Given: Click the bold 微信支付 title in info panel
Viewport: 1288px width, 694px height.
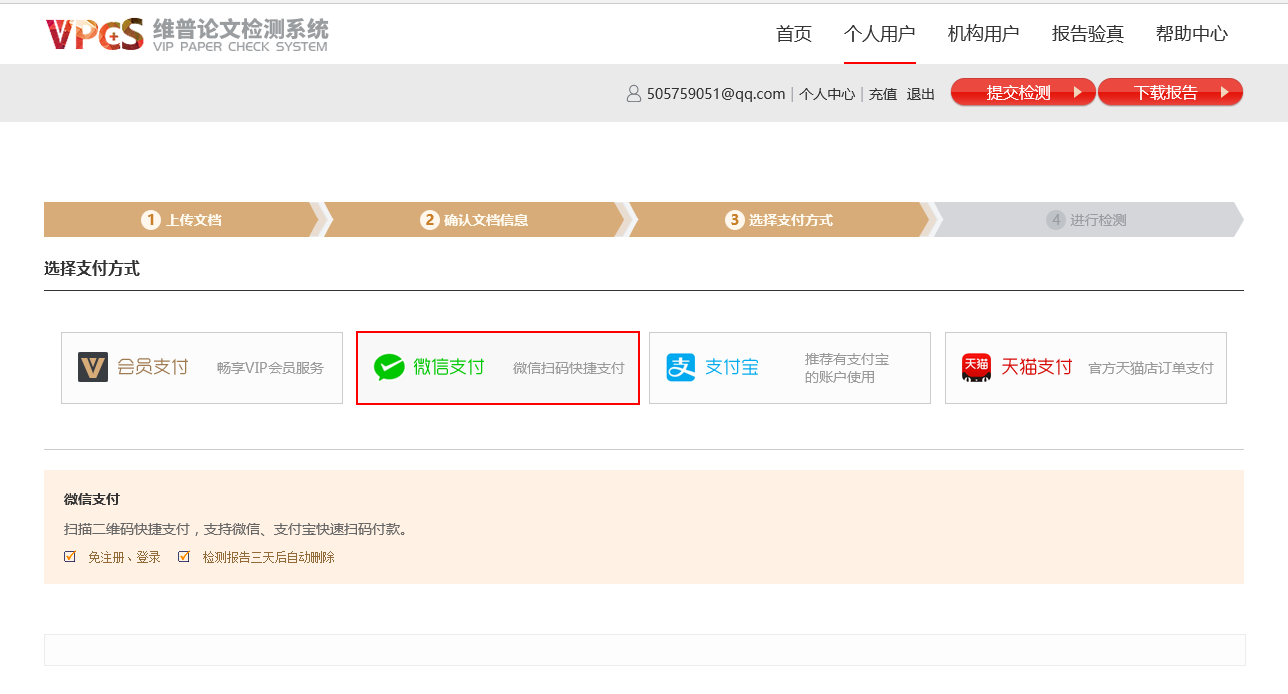Looking at the screenshot, I should click(x=92, y=499).
